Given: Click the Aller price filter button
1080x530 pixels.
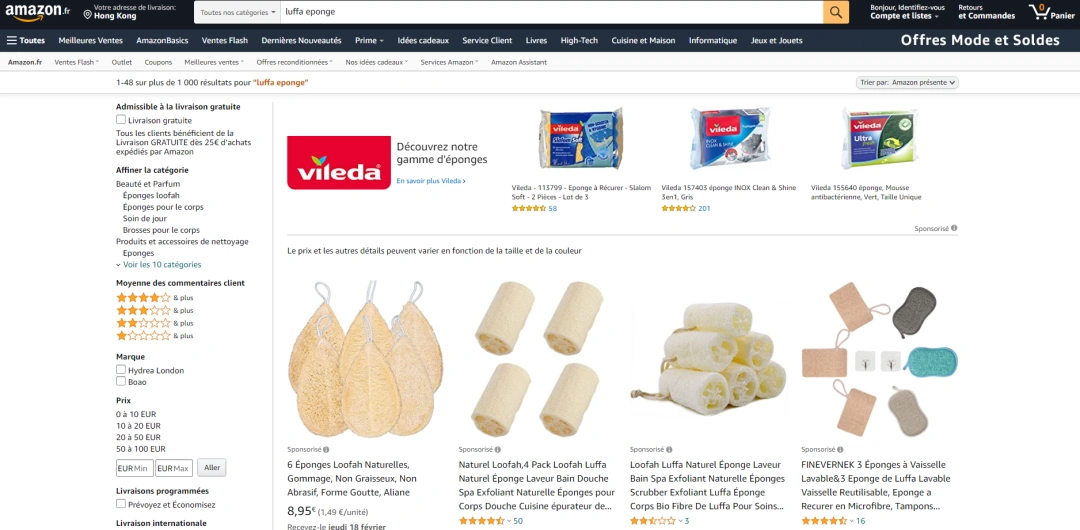Looking at the screenshot, I should click(x=211, y=468).
